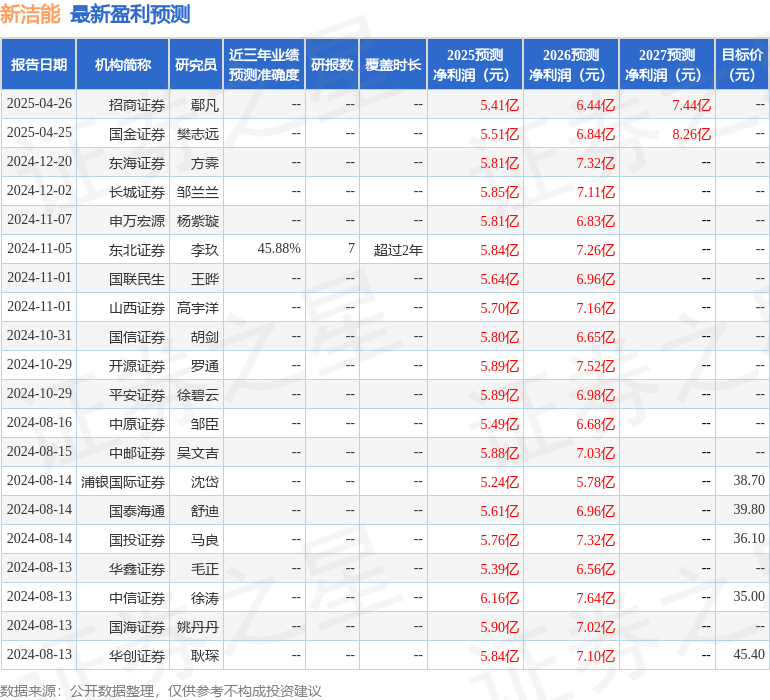Click analyst name 李玖
Screen dimensions: 770x700
point(205,250)
